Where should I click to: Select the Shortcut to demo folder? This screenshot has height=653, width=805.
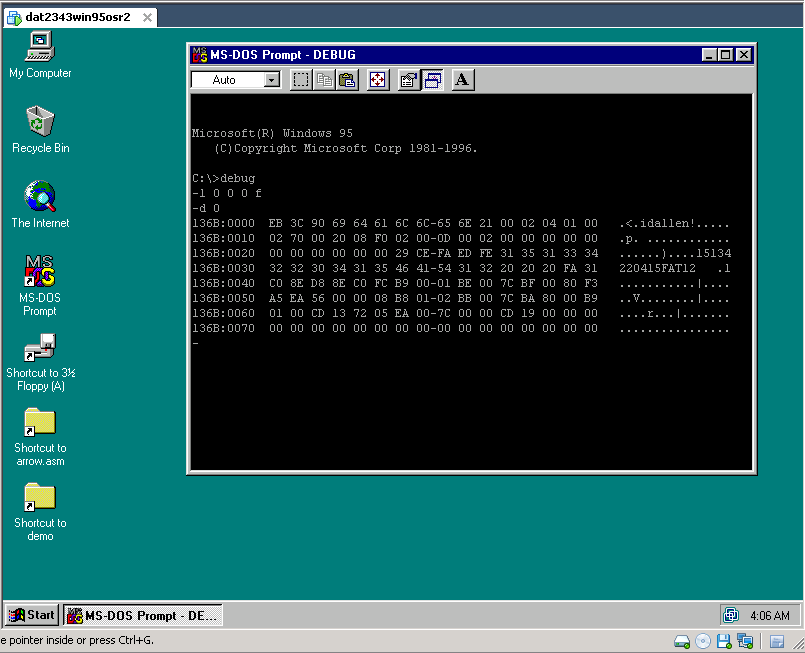[40, 497]
